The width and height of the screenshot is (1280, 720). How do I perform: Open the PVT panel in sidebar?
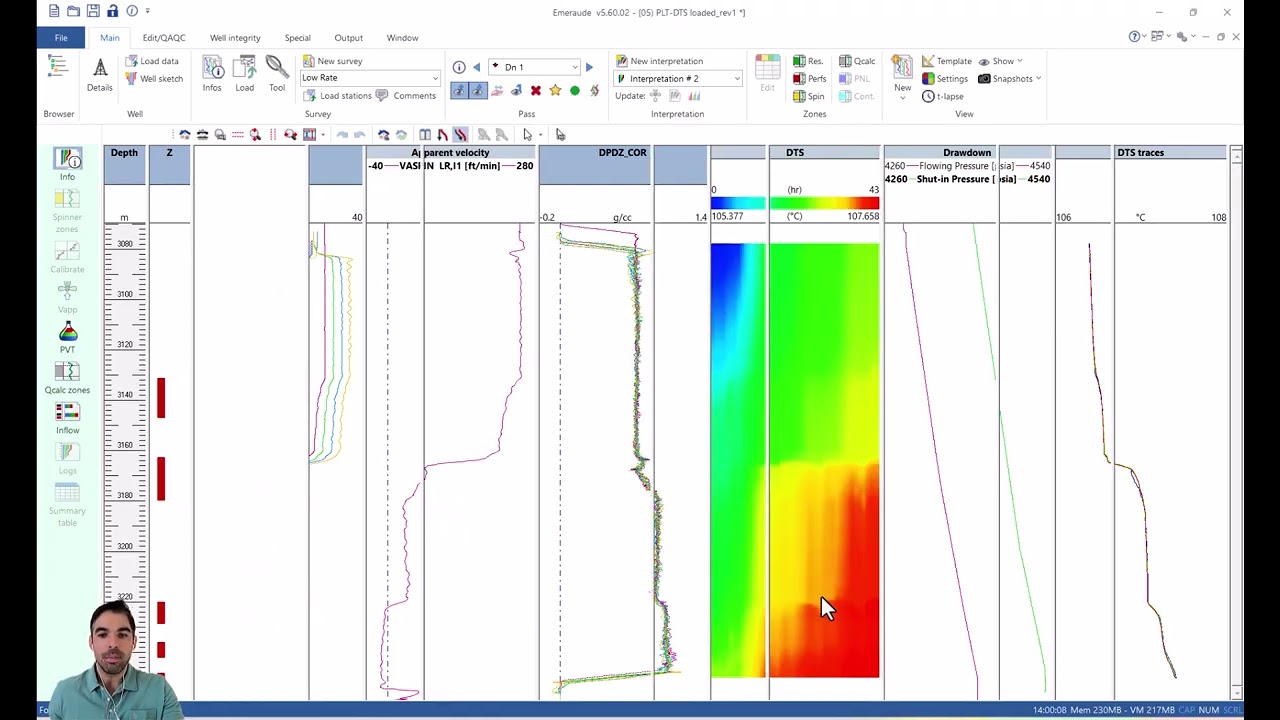(67, 337)
